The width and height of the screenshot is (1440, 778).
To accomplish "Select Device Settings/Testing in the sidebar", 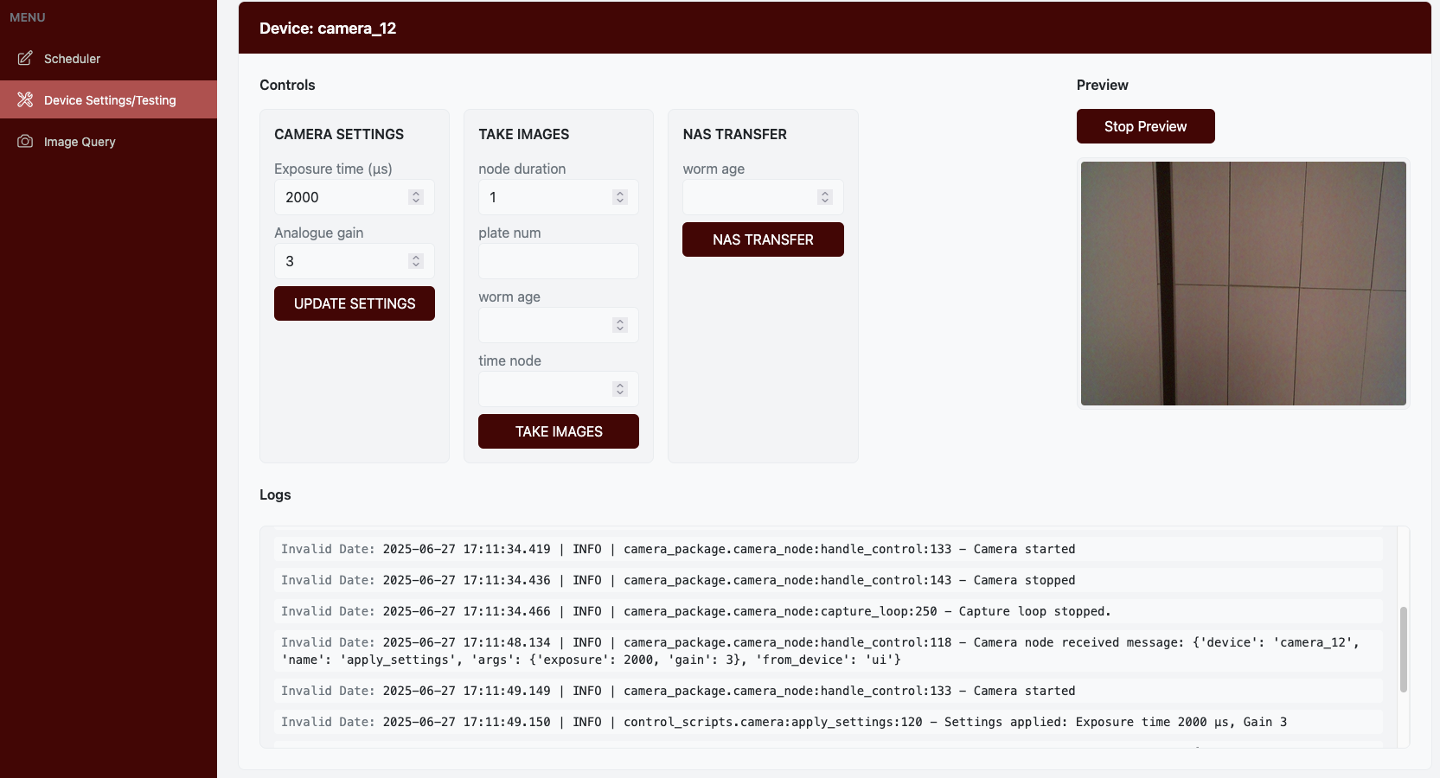I will pyautogui.click(x=109, y=100).
